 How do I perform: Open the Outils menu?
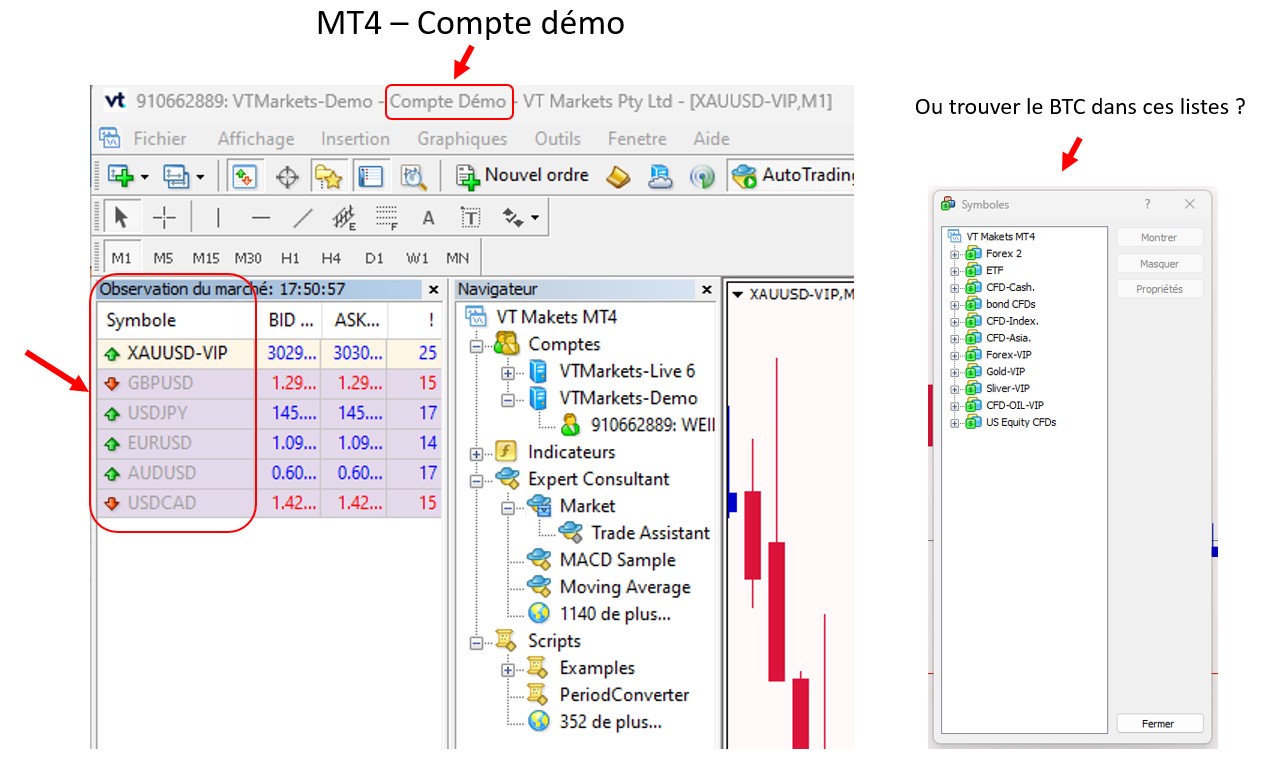[557, 139]
